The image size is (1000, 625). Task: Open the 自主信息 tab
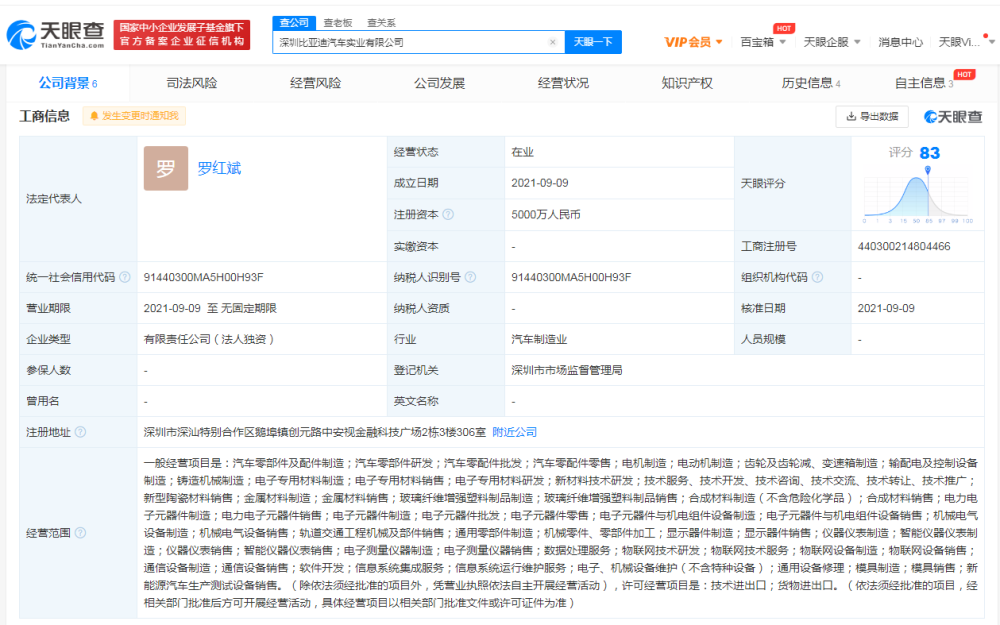click(x=924, y=83)
